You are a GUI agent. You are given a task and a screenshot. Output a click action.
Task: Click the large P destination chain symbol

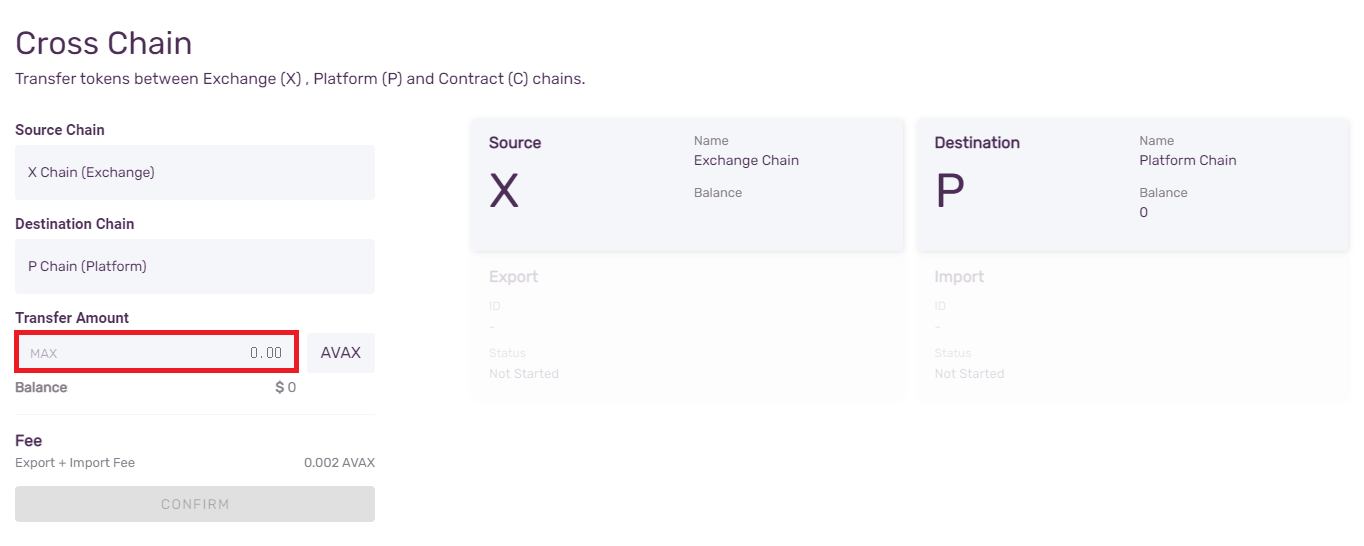click(x=949, y=191)
